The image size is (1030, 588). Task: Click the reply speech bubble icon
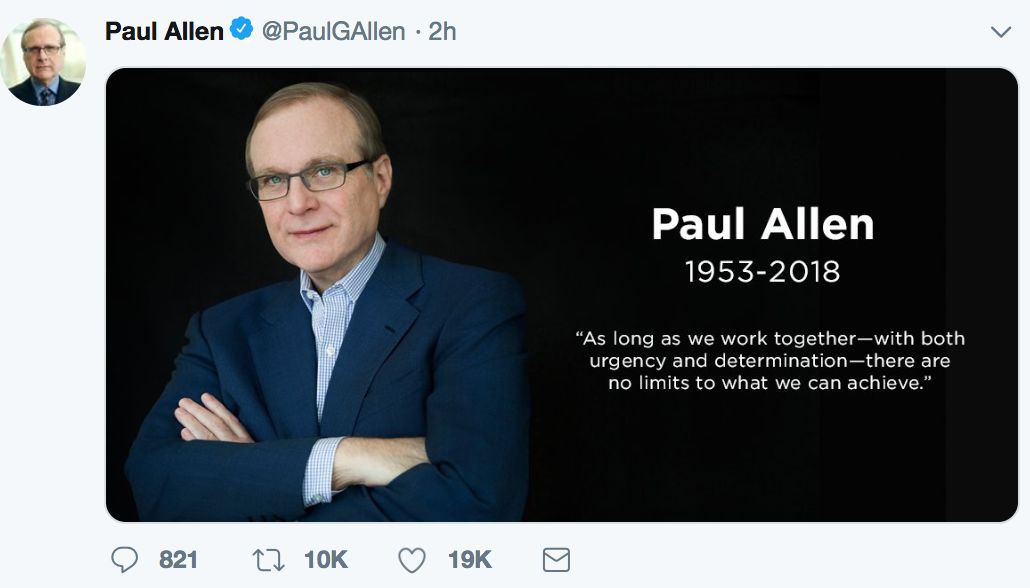point(124,560)
